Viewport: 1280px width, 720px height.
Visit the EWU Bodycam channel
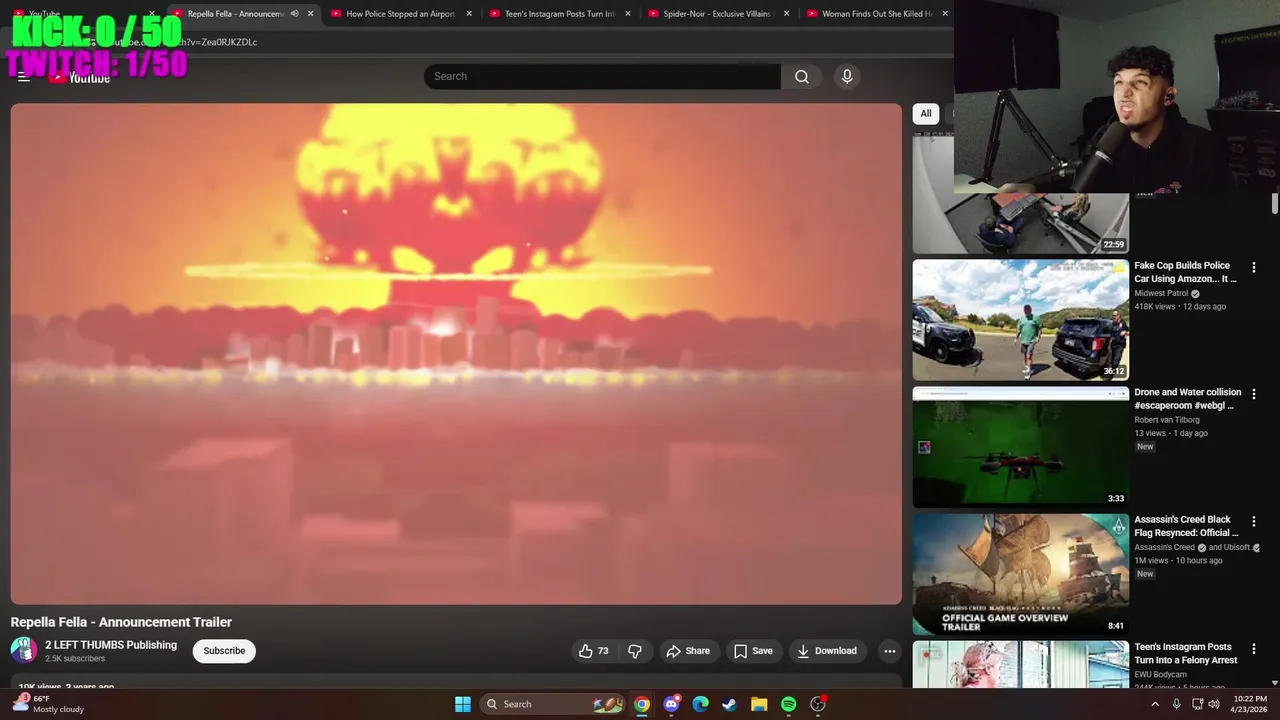click(1160, 675)
